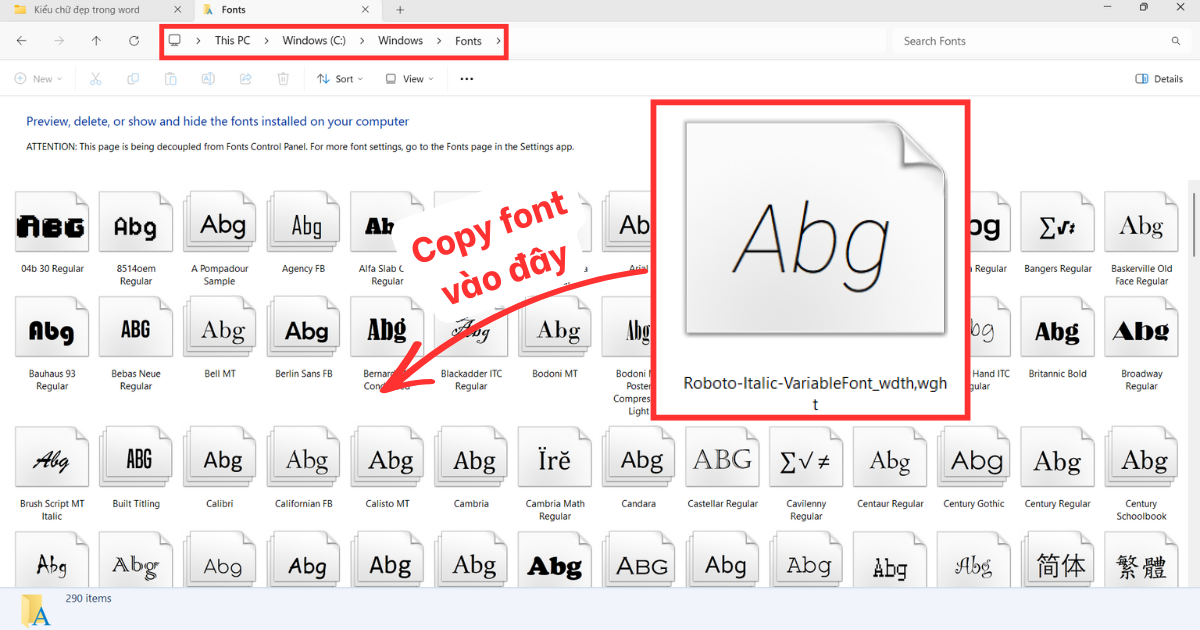Click the Cut scissors icon in toolbar
Image resolution: width=1200 pixels, height=630 pixels.
click(96, 79)
